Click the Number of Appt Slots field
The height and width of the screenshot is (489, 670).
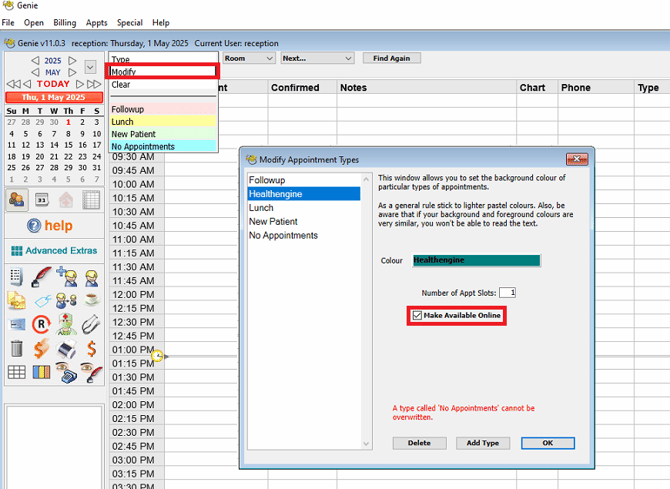point(507,293)
